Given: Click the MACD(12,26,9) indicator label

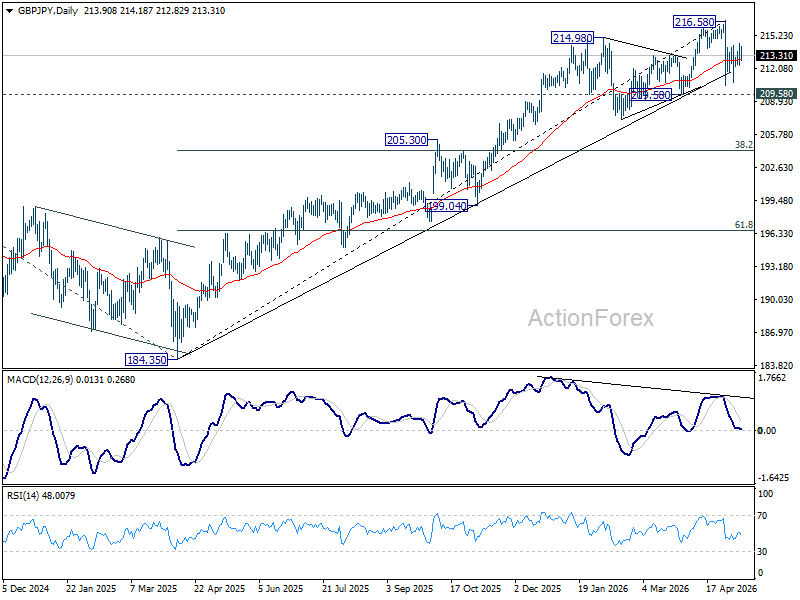Looking at the screenshot, I should click(x=40, y=380).
